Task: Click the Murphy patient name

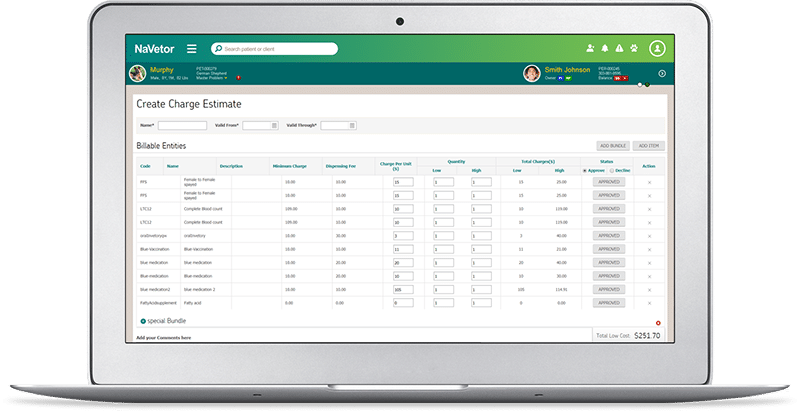Action: pos(162,70)
